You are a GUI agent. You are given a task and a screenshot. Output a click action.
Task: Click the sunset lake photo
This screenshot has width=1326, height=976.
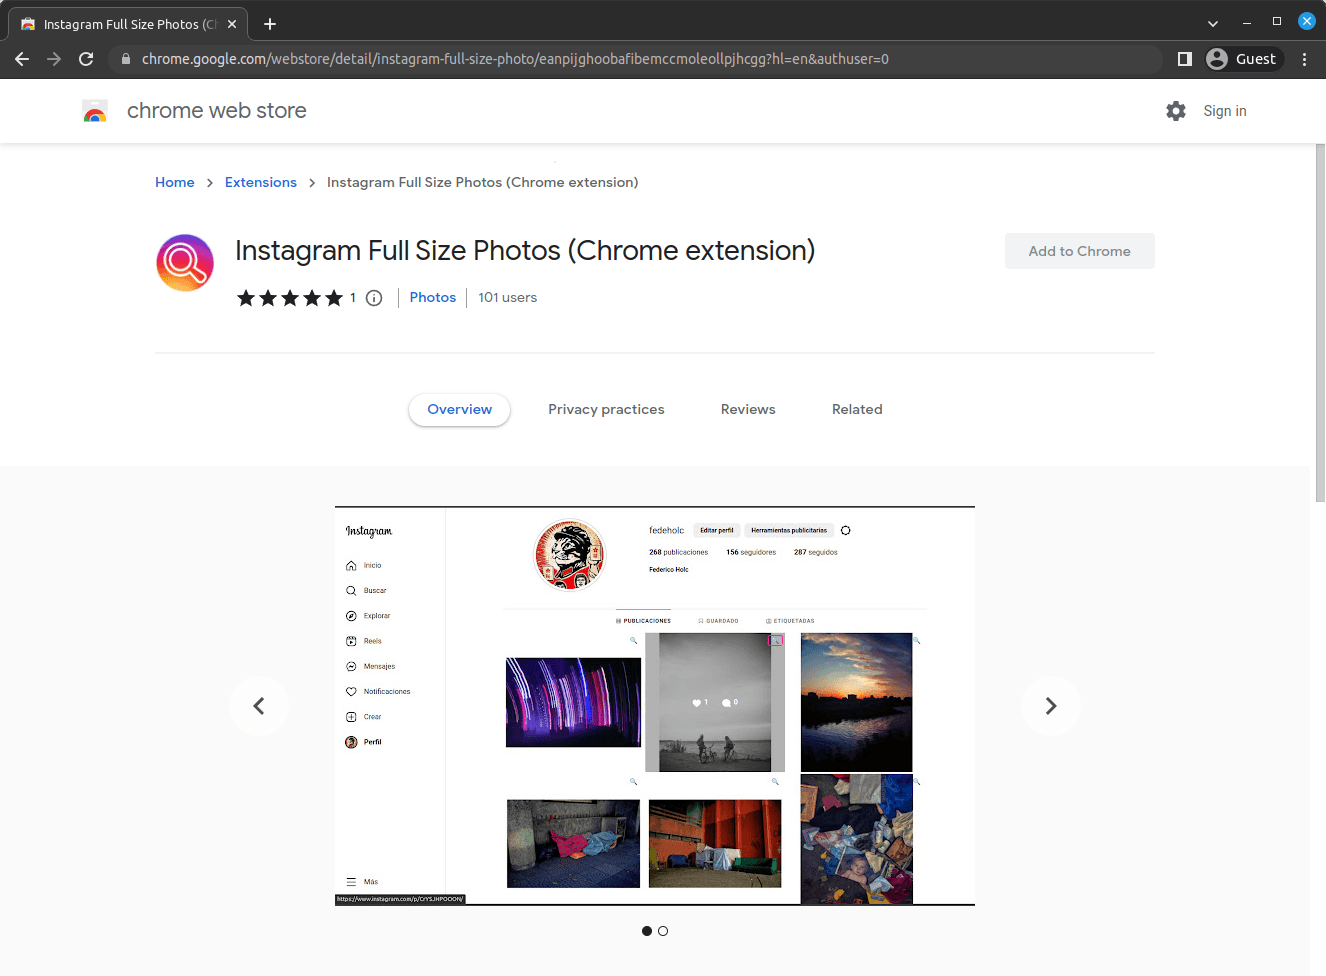tap(857, 702)
